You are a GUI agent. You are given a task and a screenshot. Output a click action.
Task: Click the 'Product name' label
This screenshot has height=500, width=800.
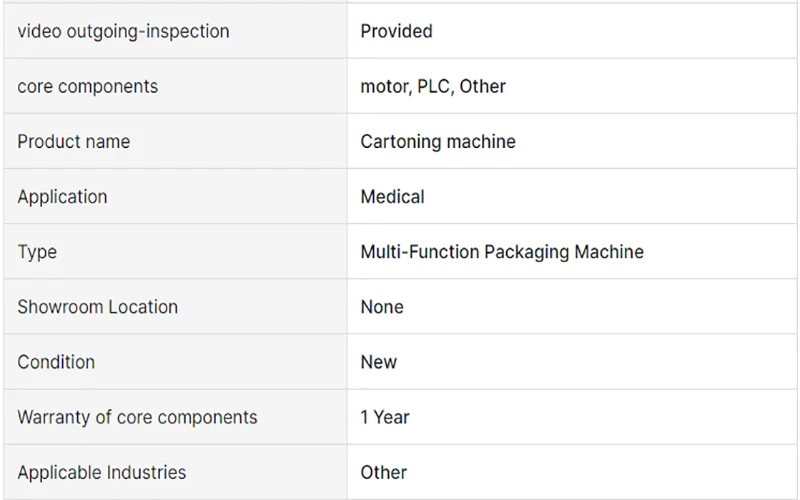click(74, 141)
